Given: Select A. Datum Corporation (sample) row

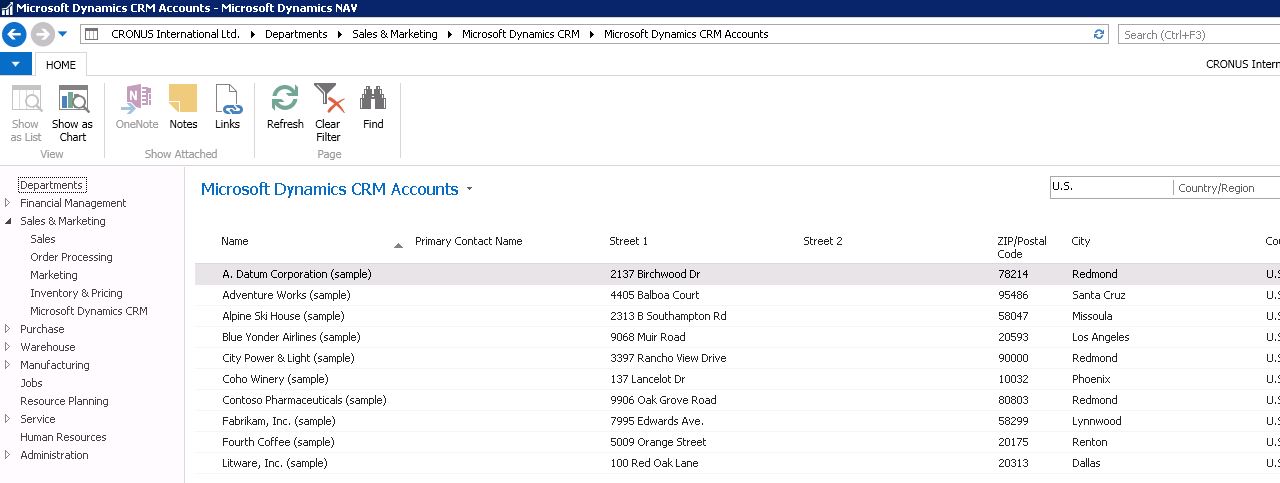Looking at the screenshot, I should tap(737, 274).
